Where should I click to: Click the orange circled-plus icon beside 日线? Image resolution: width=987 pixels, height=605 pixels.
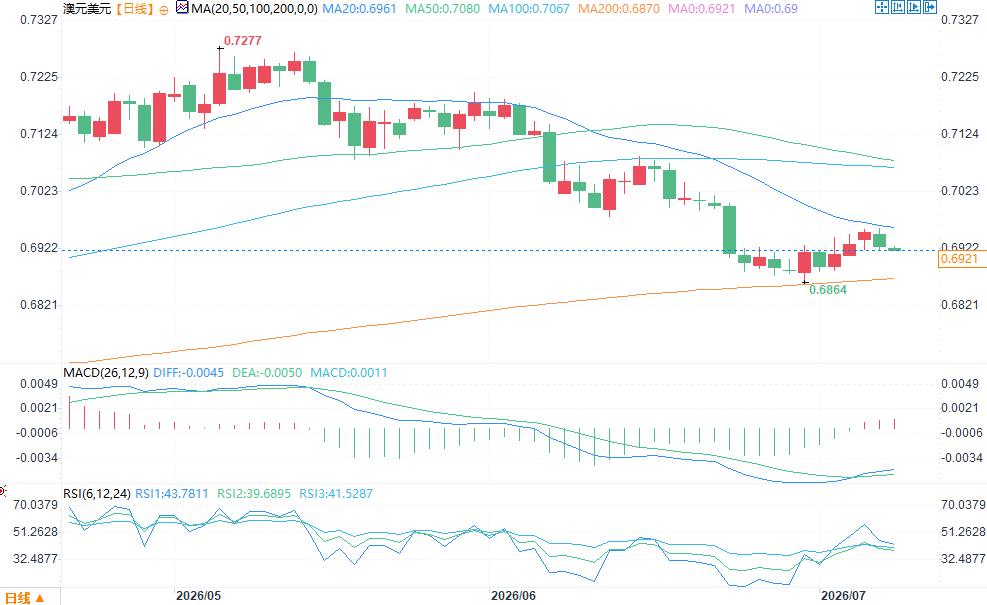[x=164, y=10]
